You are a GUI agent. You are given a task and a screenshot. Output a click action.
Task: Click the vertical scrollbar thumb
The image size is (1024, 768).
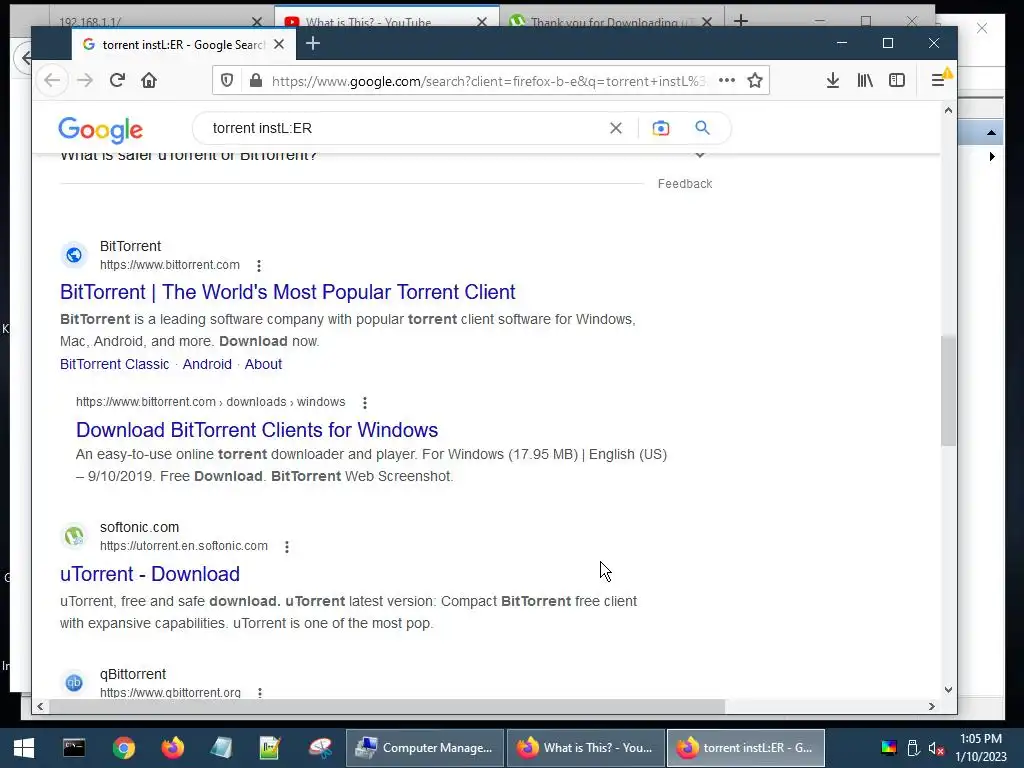click(x=948, y=391)
